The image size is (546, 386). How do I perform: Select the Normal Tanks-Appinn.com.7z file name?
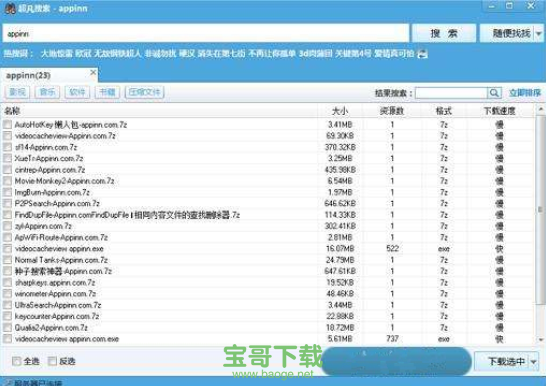[x=61, y=260]
